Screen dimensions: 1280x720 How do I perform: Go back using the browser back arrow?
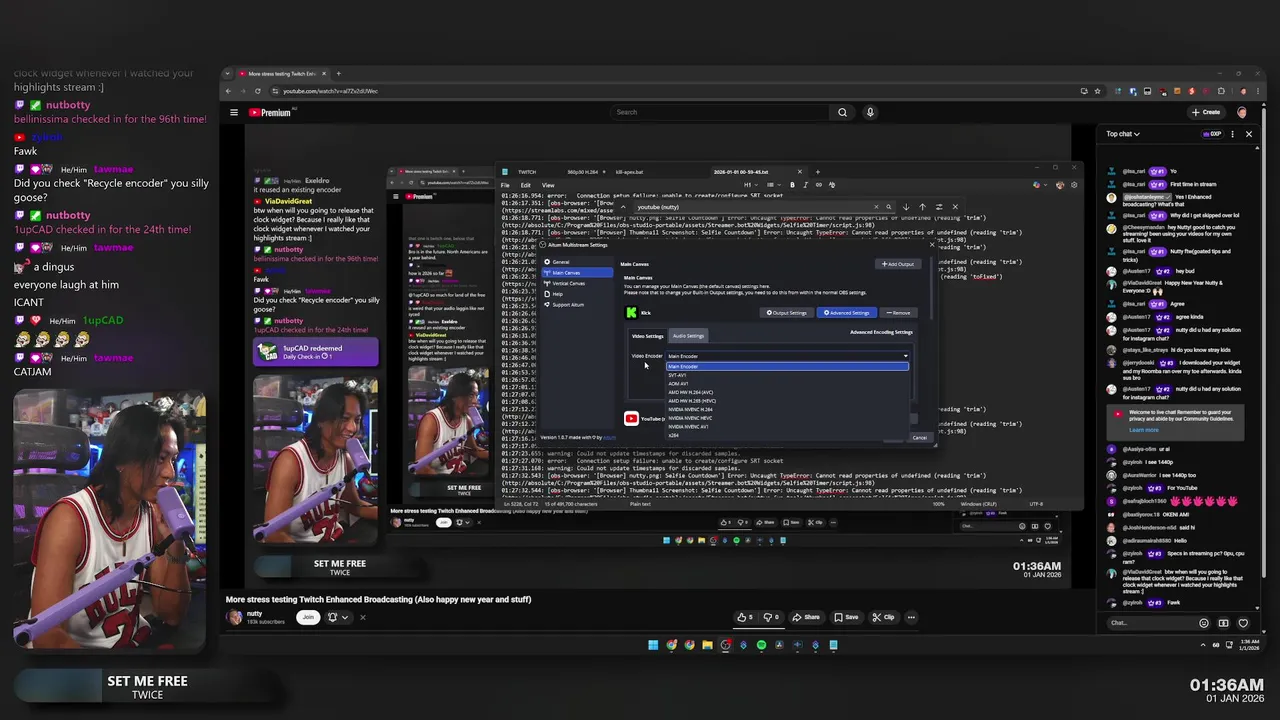click(x=228, y=91)
